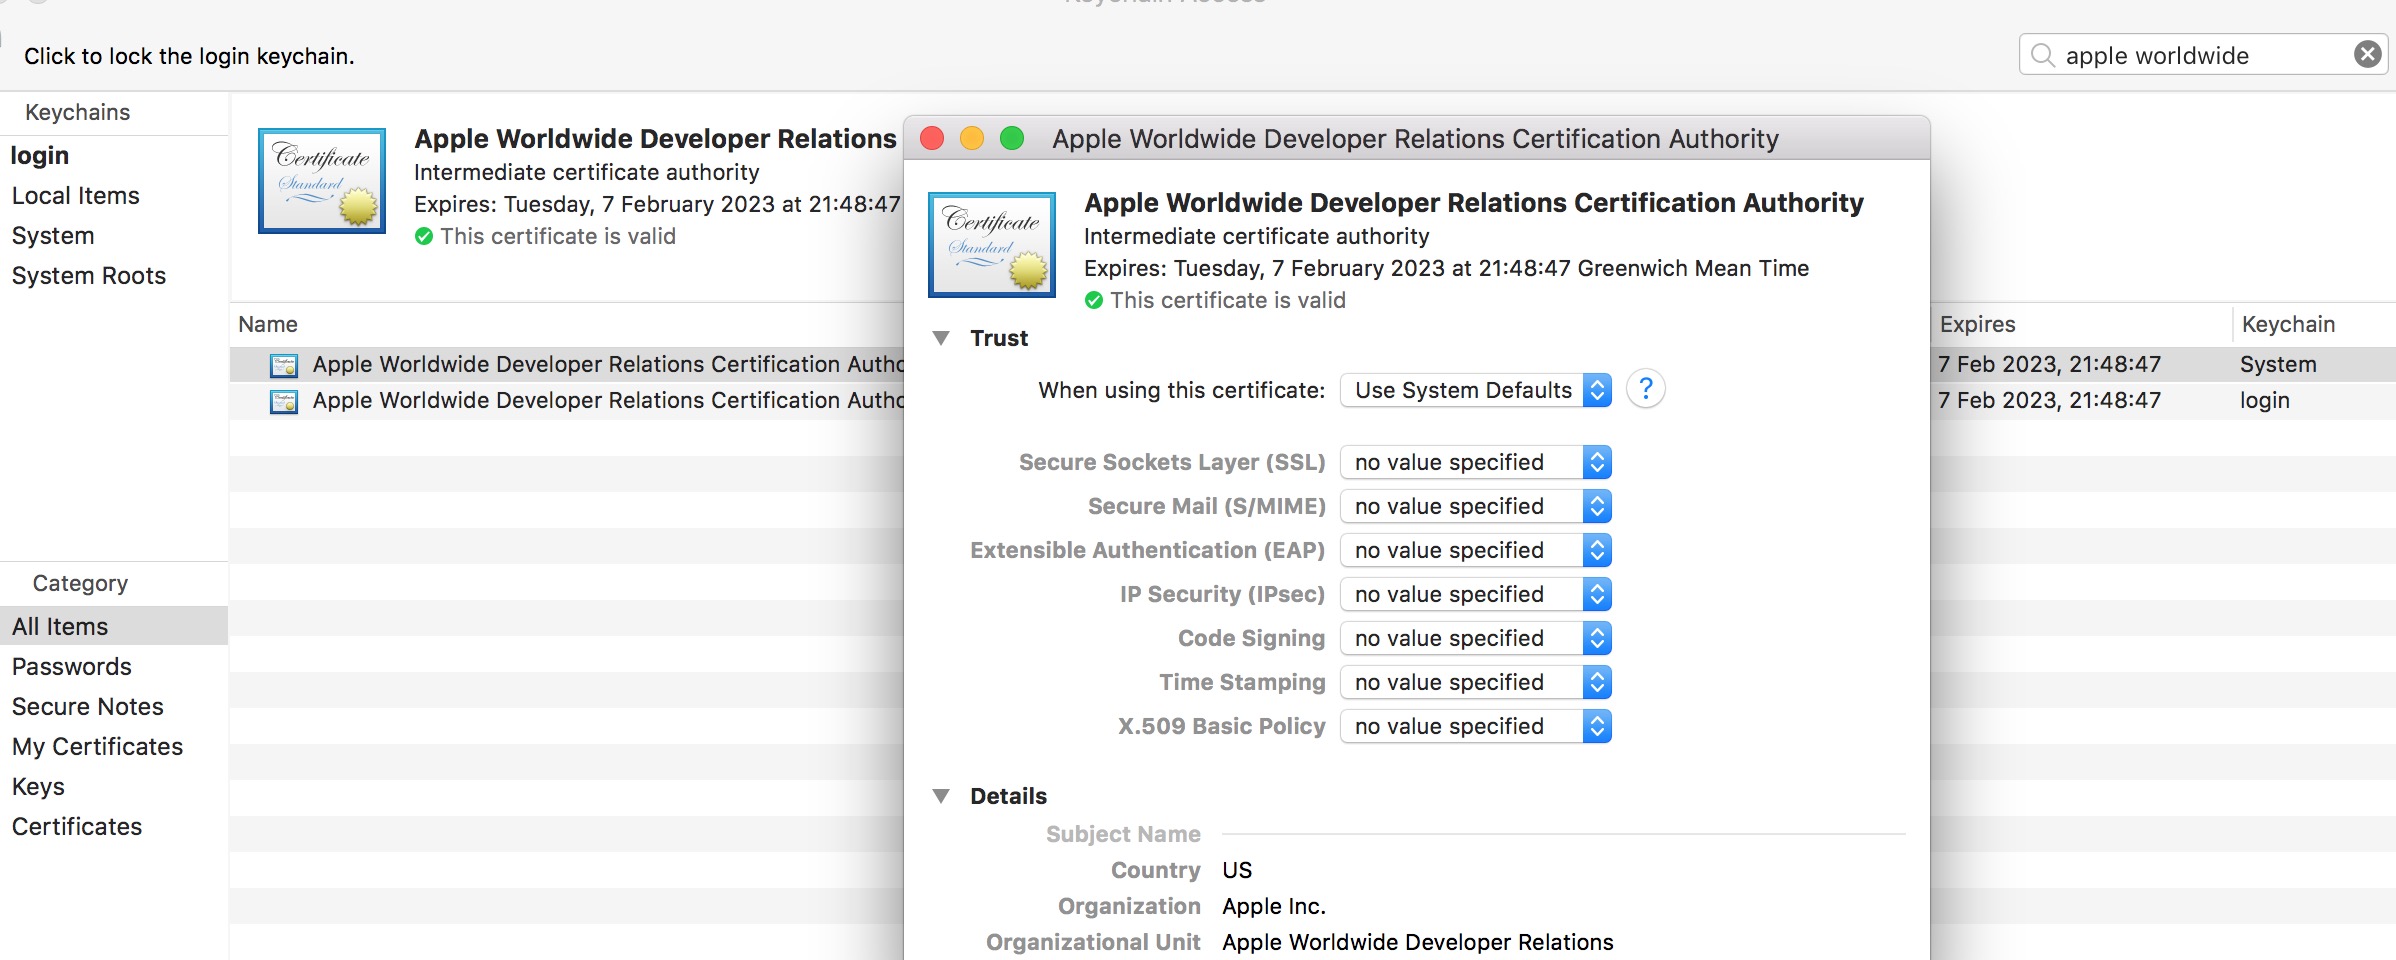This screenshot has height=960, width=2396.
Task: Show the All Items category
Action: pyautogui.click(x=114, y=626)
